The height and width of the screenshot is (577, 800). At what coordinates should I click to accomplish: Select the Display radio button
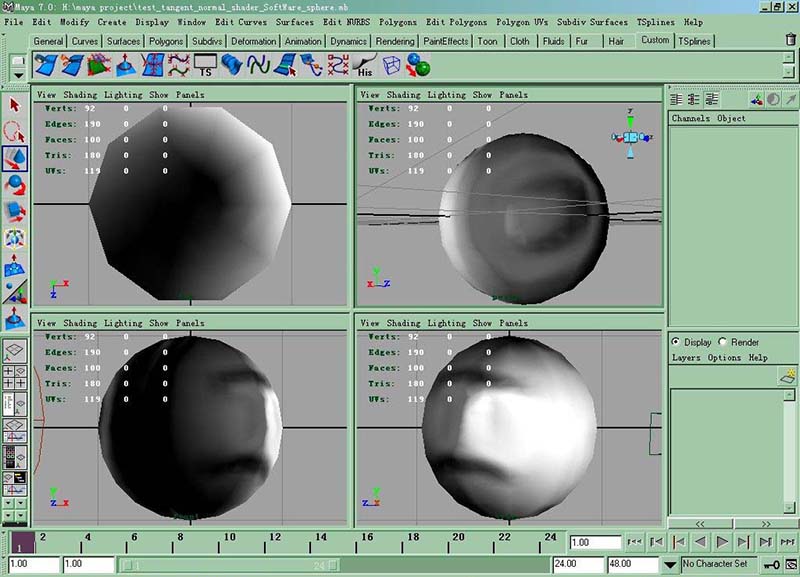pyautogui.click(x=676, y=341)
